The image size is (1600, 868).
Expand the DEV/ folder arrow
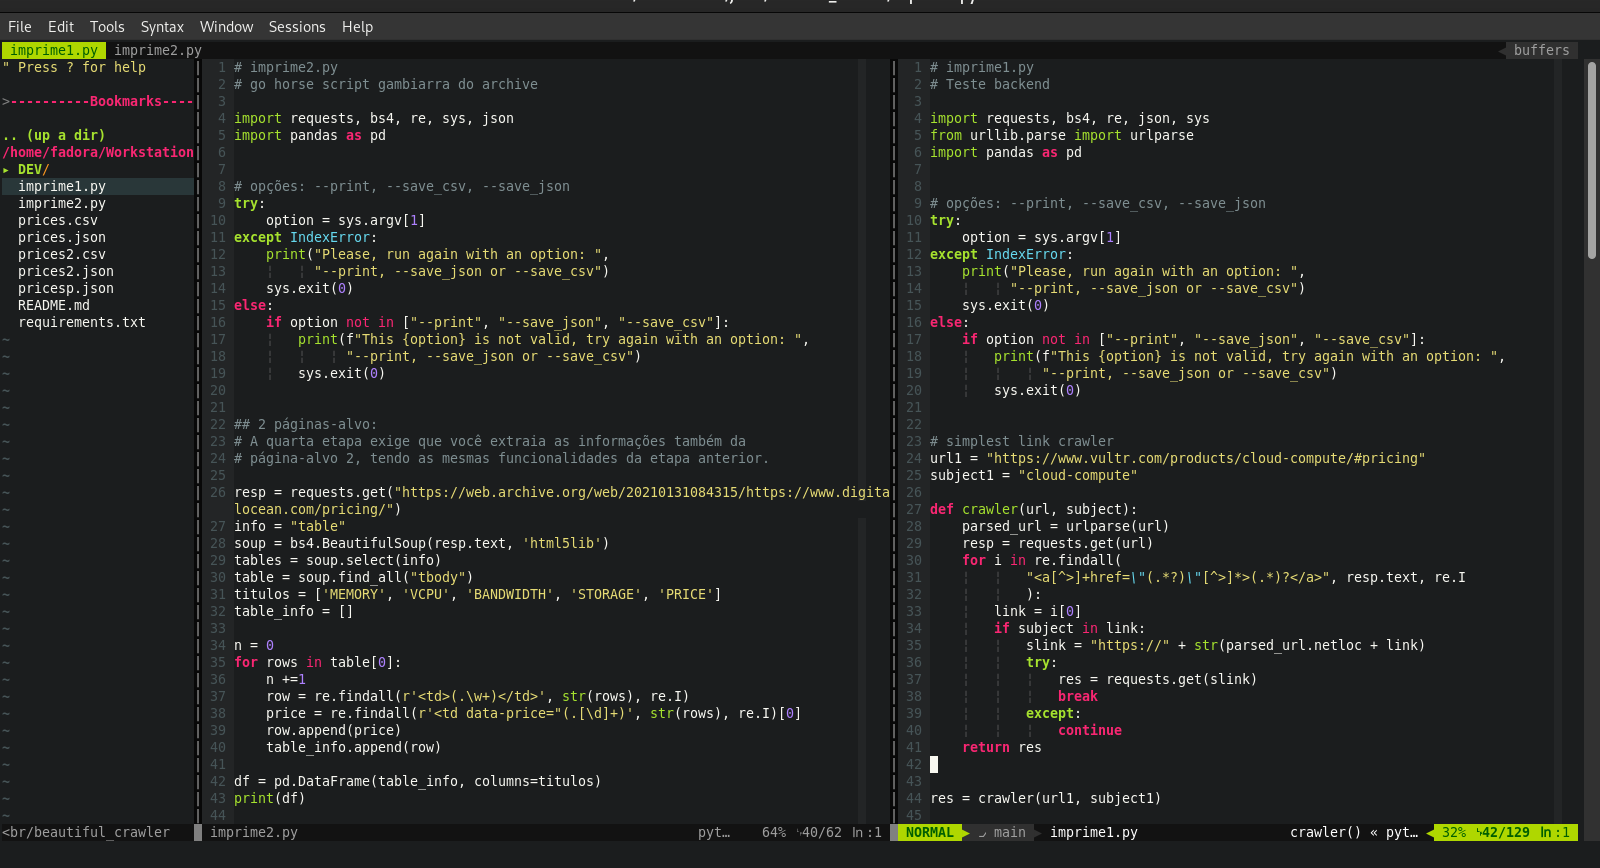(x=6, y=169)
